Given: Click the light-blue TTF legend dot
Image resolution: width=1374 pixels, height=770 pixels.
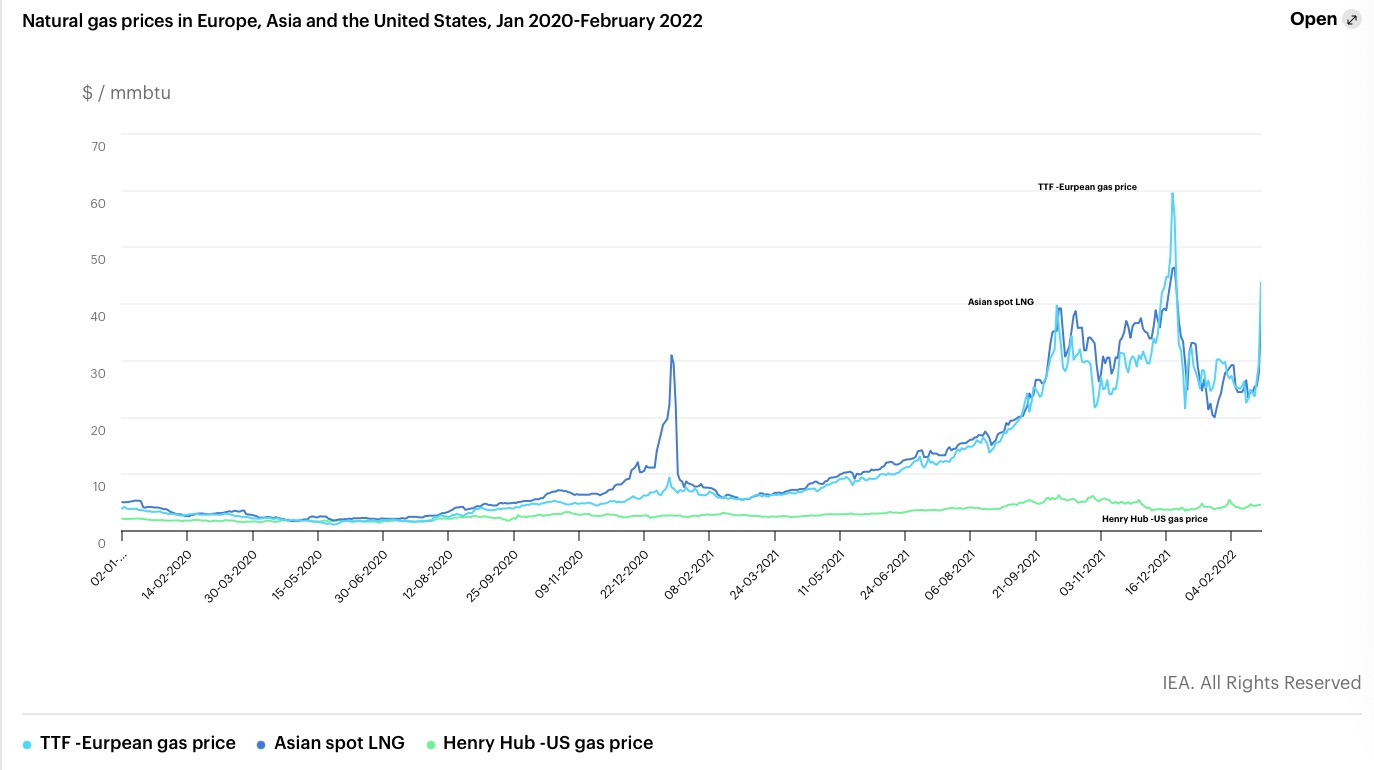Looking at the screenshot, I should click(28, 744).
